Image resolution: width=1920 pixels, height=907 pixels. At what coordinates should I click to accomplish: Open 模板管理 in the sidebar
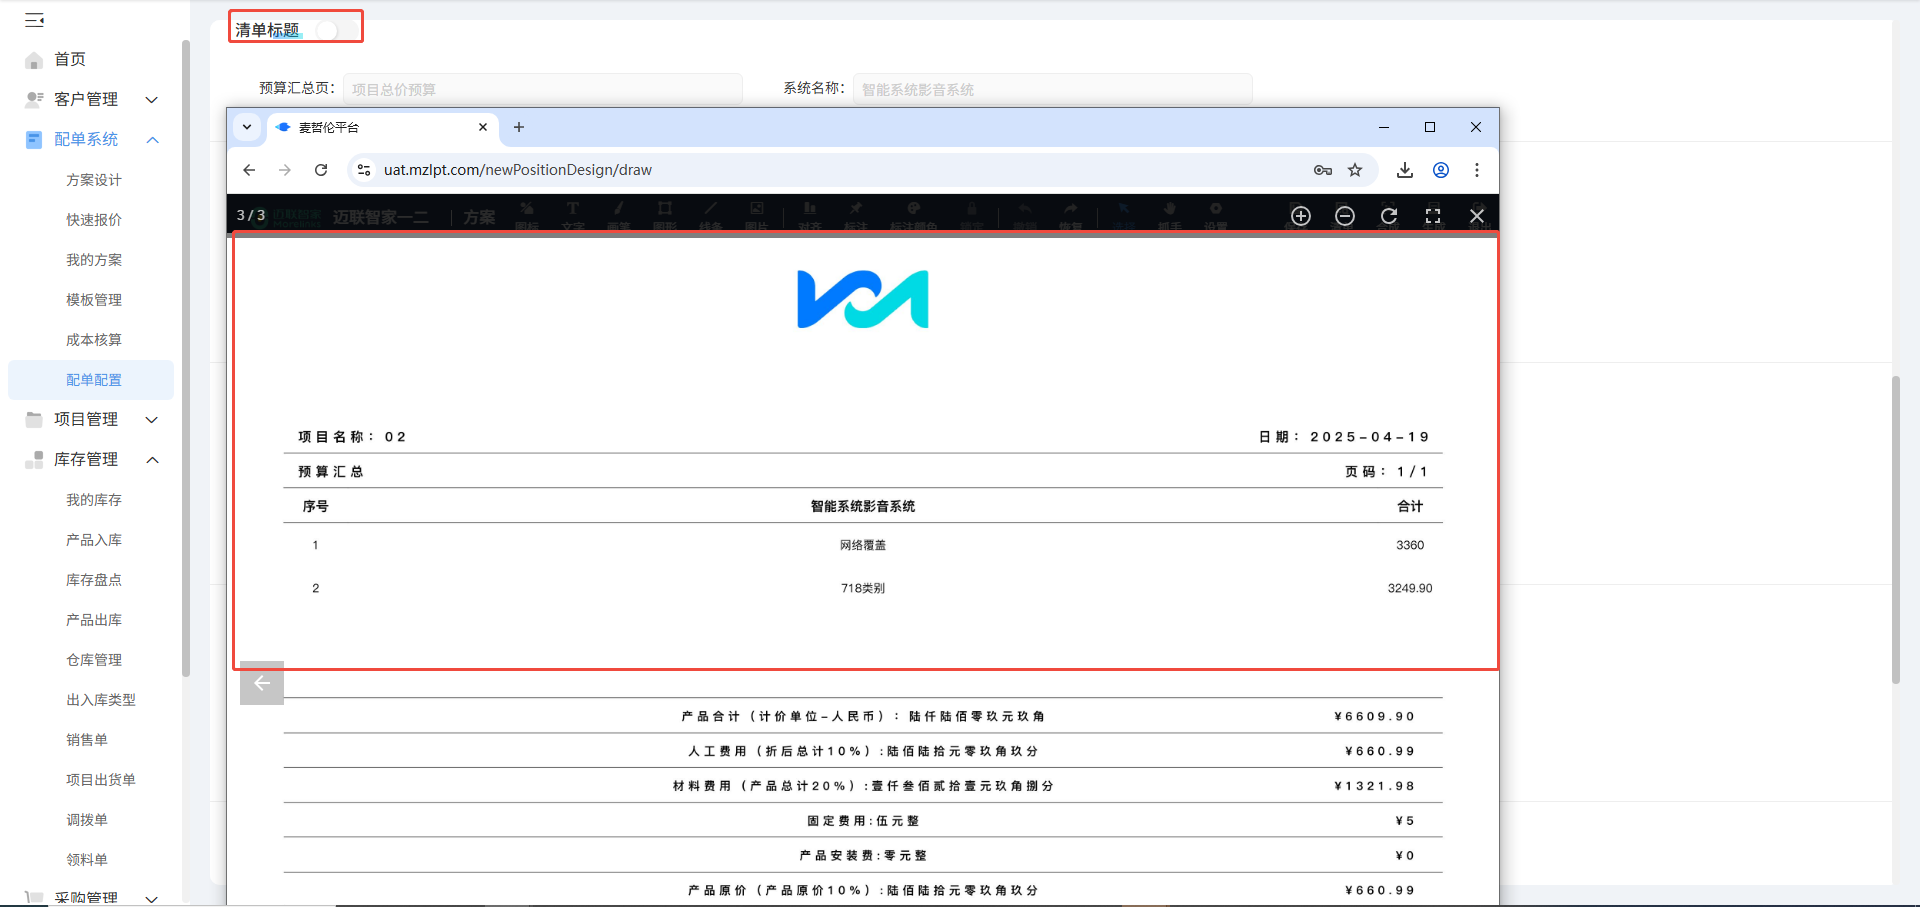pos(94,300)
